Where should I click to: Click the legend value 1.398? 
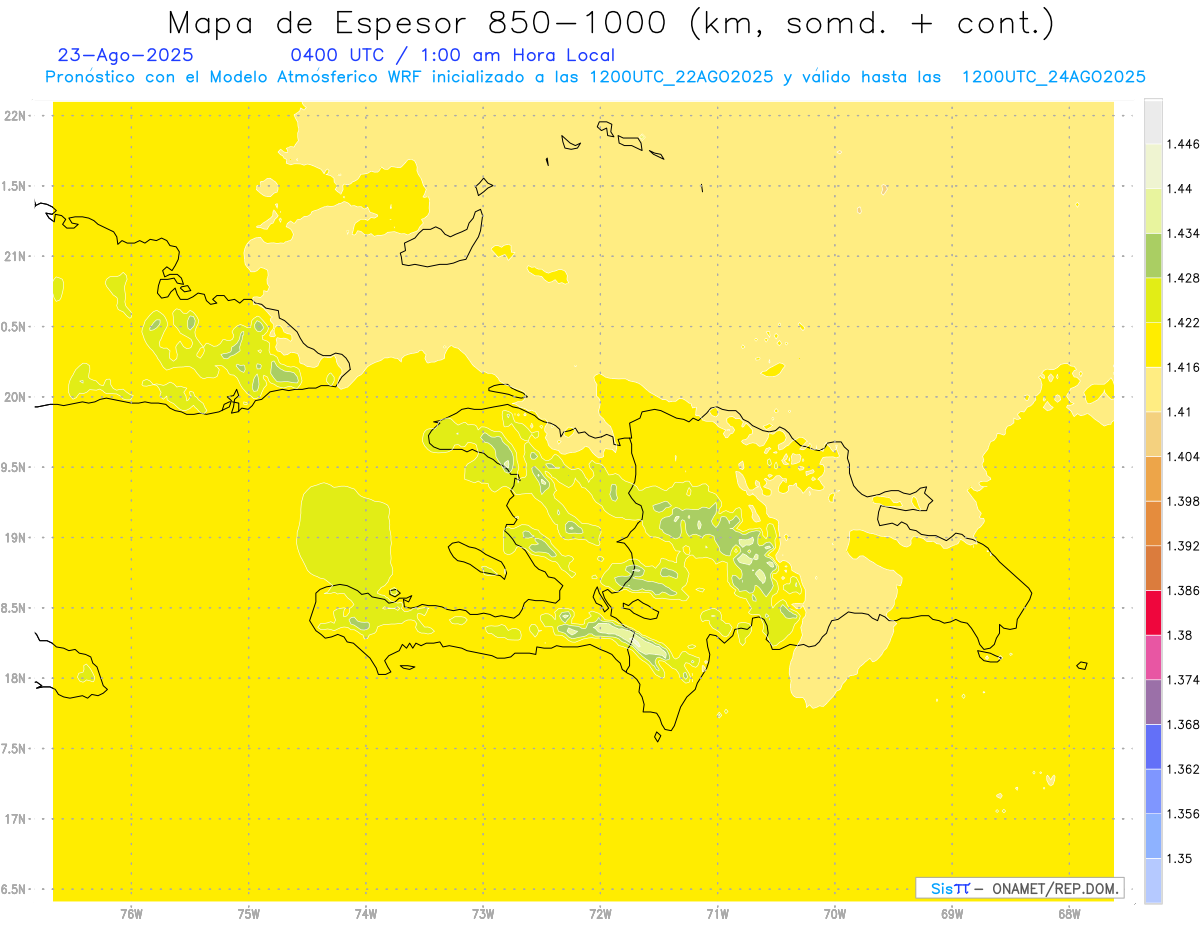point(1182,501)
